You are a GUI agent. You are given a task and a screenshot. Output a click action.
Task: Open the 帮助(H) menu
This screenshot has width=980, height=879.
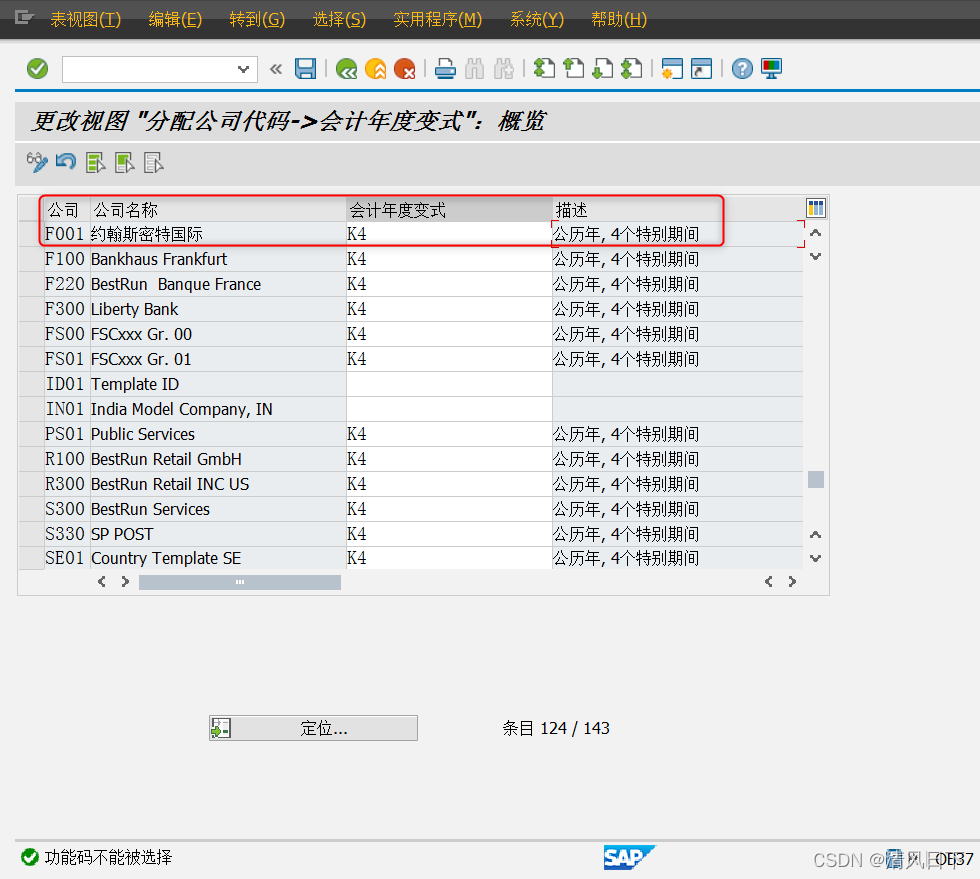tap(619, 19)
